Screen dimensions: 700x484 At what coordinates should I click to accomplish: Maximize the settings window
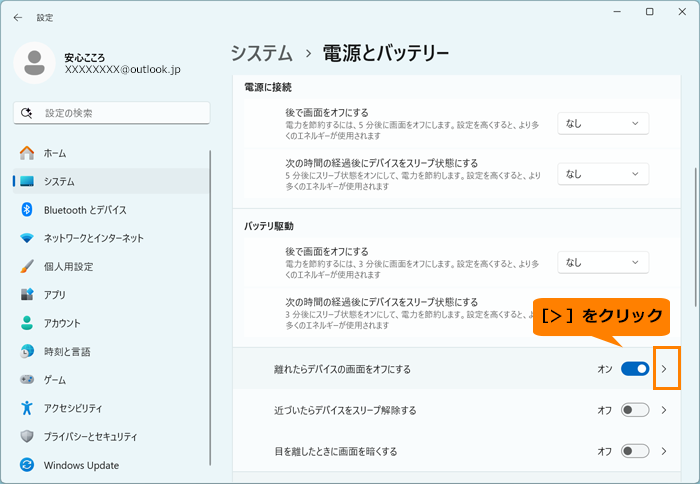point(650,12)
